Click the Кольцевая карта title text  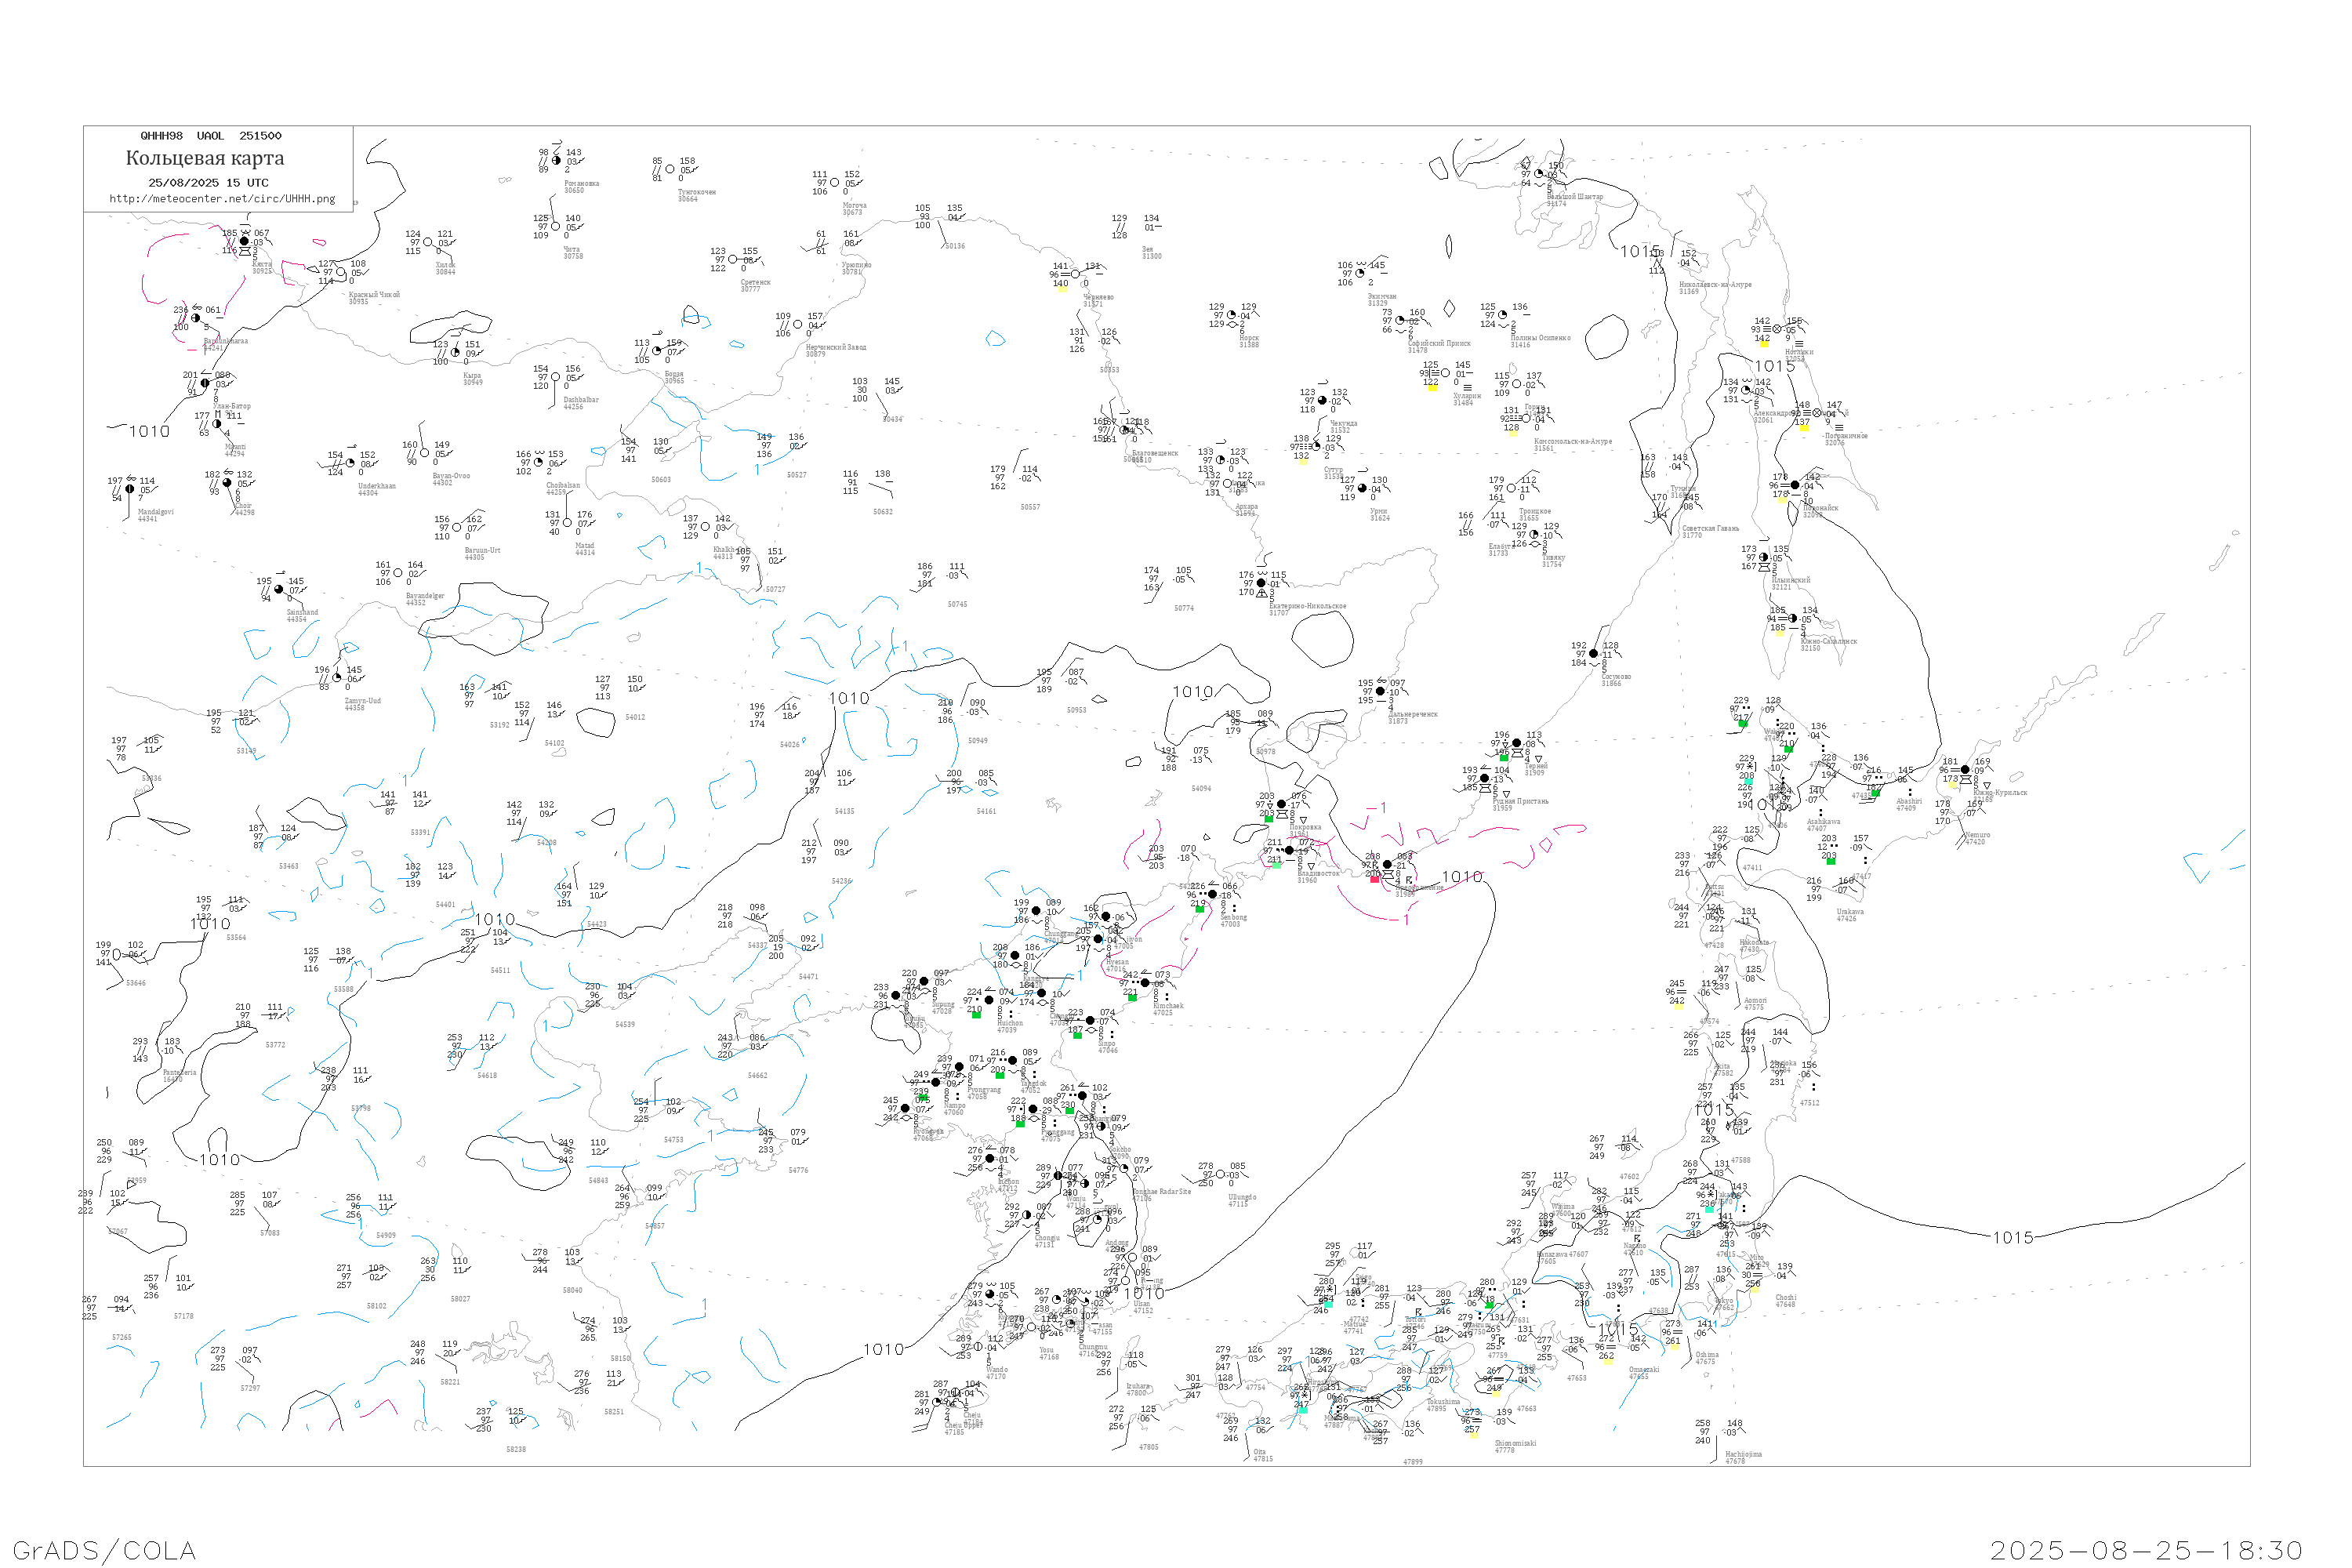(x=205, y=158)
